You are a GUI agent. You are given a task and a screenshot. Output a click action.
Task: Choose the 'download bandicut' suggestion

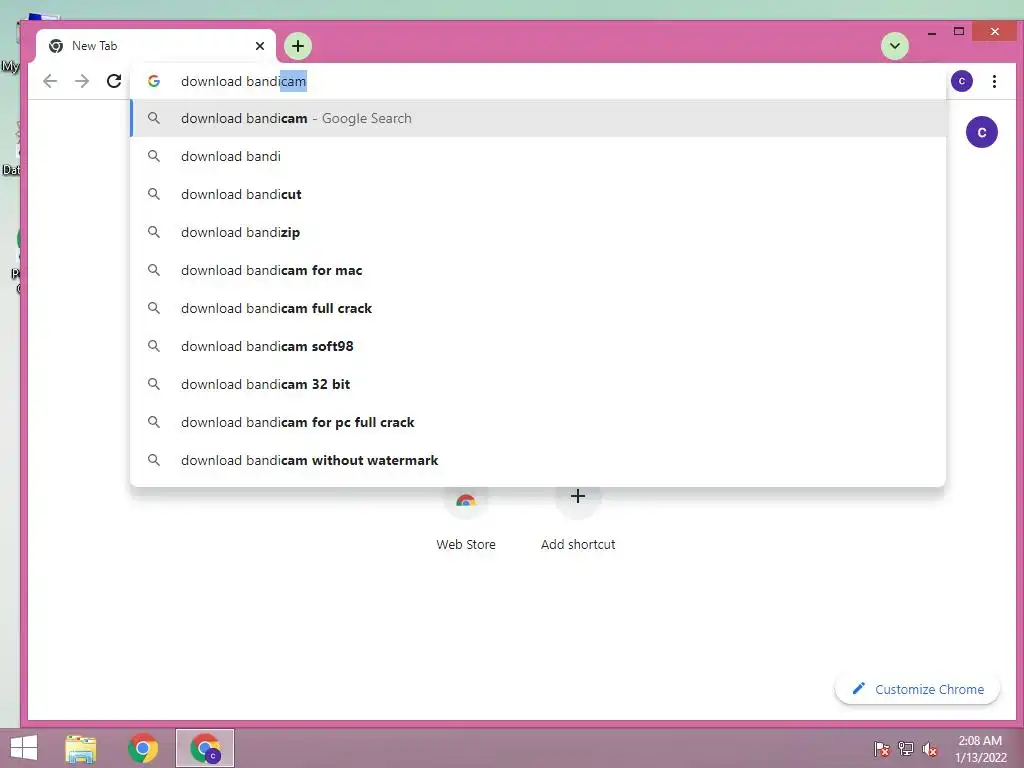pyautogui.click(x=538, y=194)
